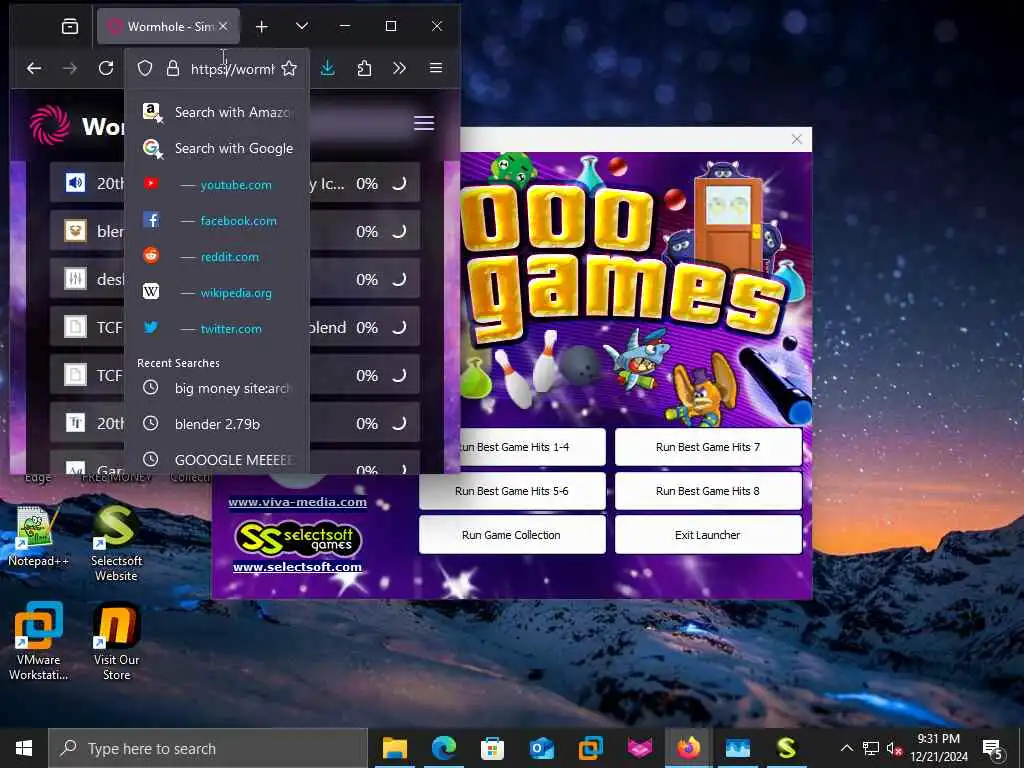Open Visit Our Store desktop shortcut
Screen dimensions: 1024x768
(x=116, y=641)
